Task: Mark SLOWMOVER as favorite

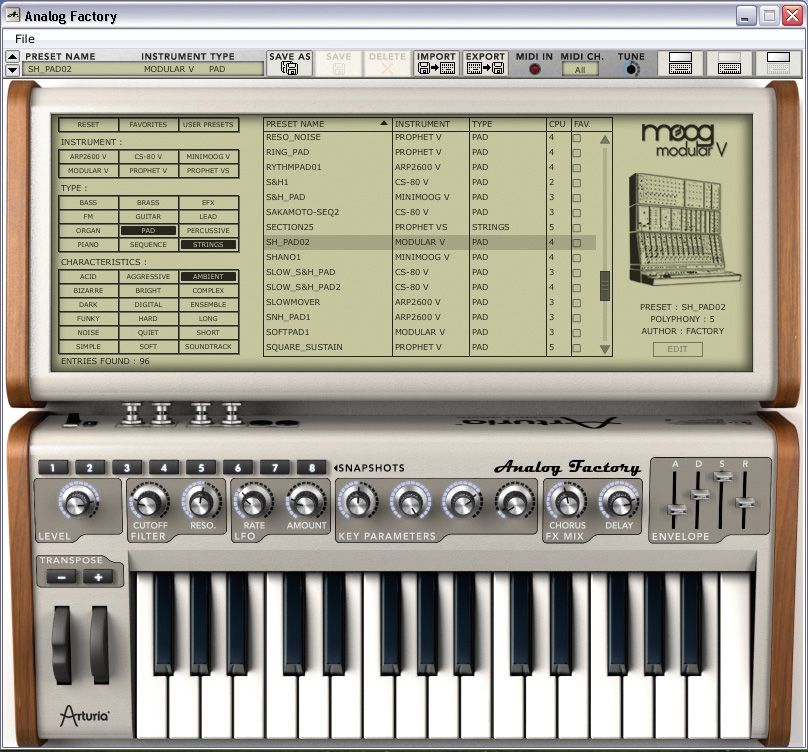Action: click(x=577, y=303)
